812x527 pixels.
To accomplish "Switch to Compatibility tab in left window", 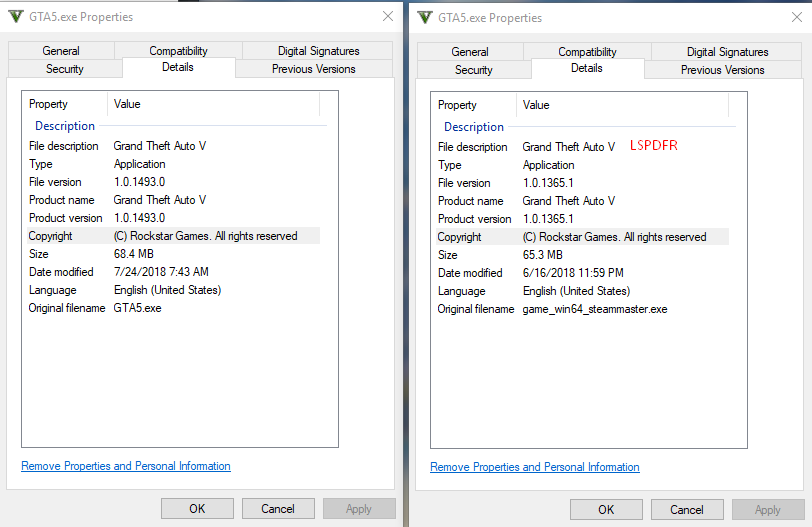I will coord(178,51).
